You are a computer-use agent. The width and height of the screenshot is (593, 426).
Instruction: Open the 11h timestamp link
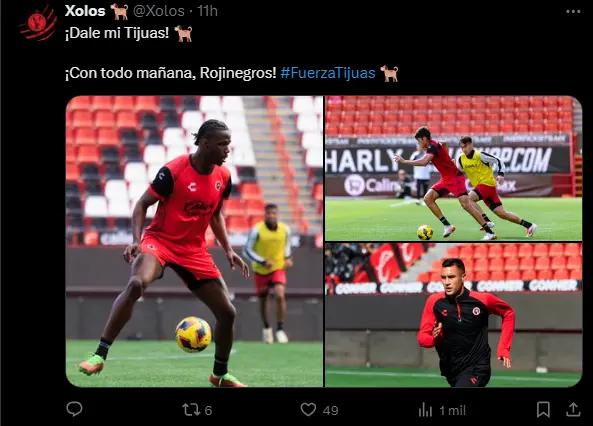207,11
